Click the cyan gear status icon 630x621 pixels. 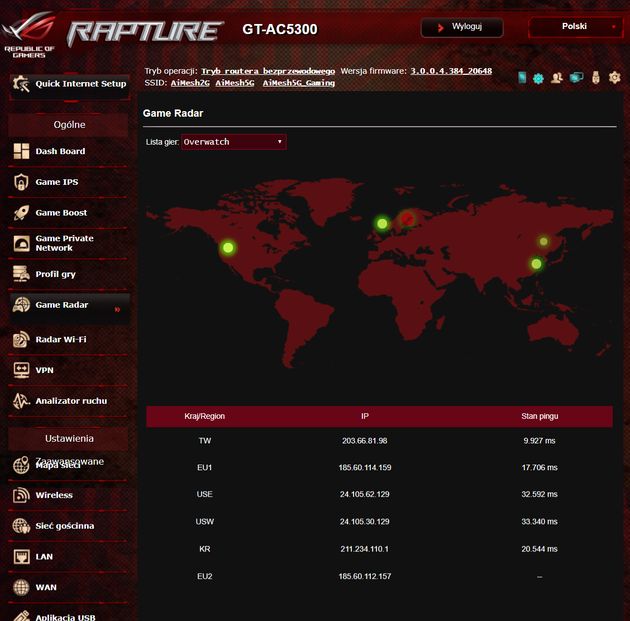tap(538, 78)
